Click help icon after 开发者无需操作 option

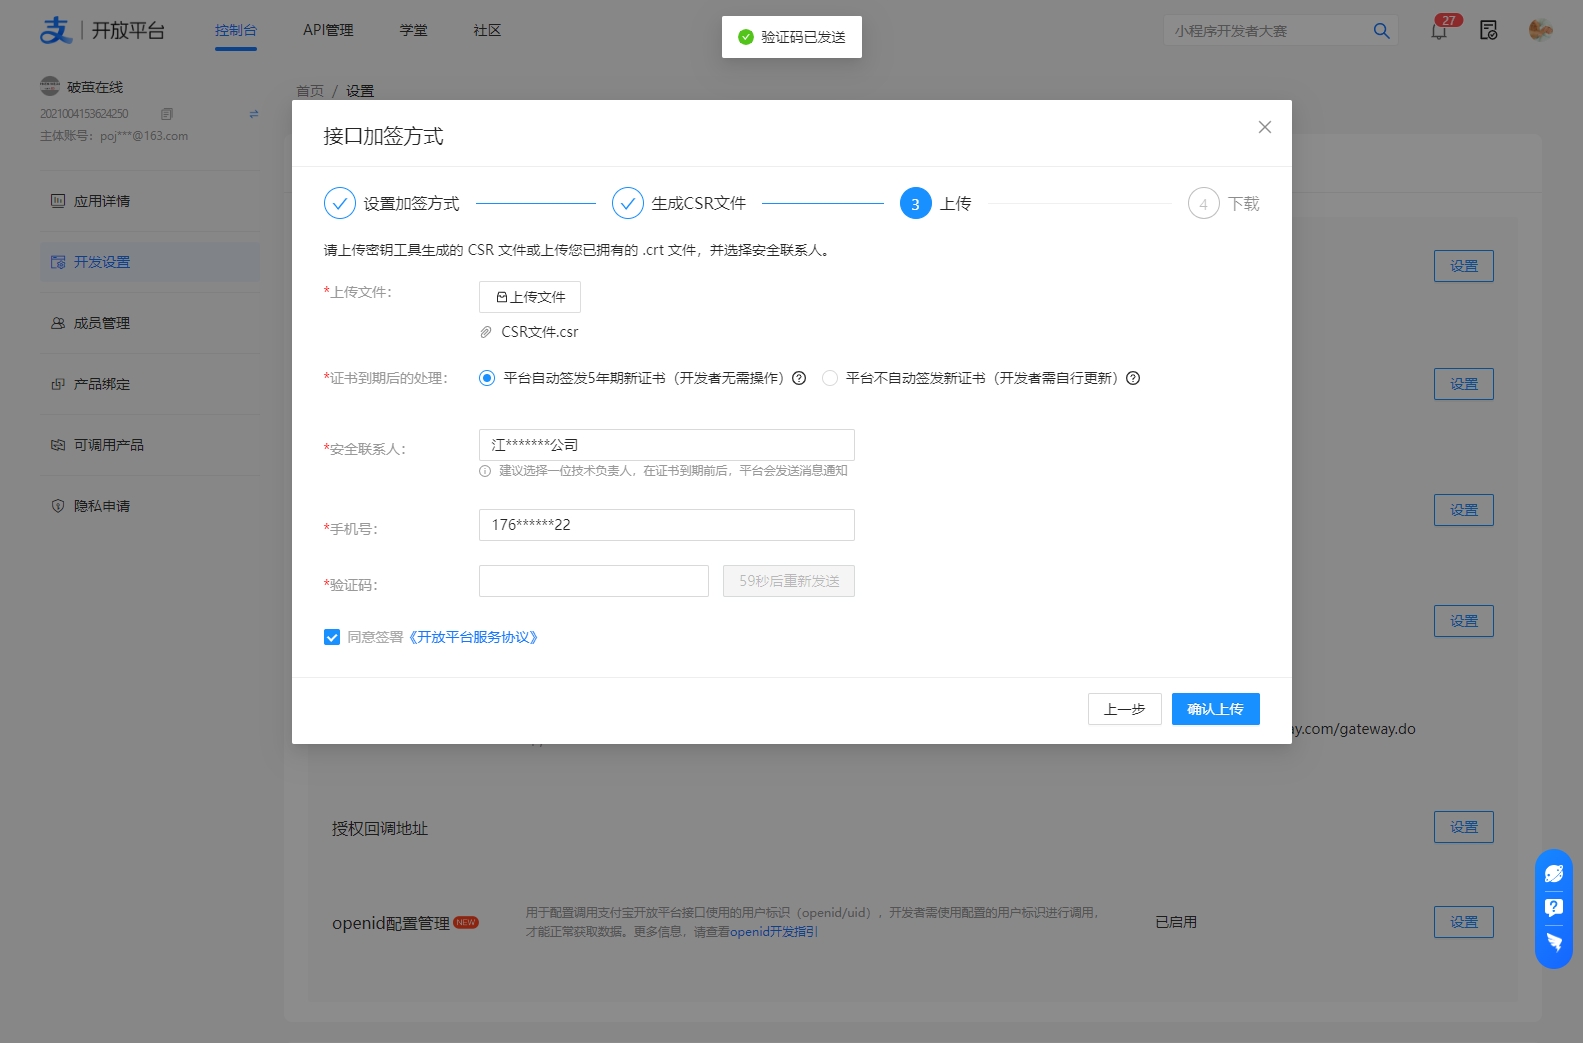[x=799, y=378]
